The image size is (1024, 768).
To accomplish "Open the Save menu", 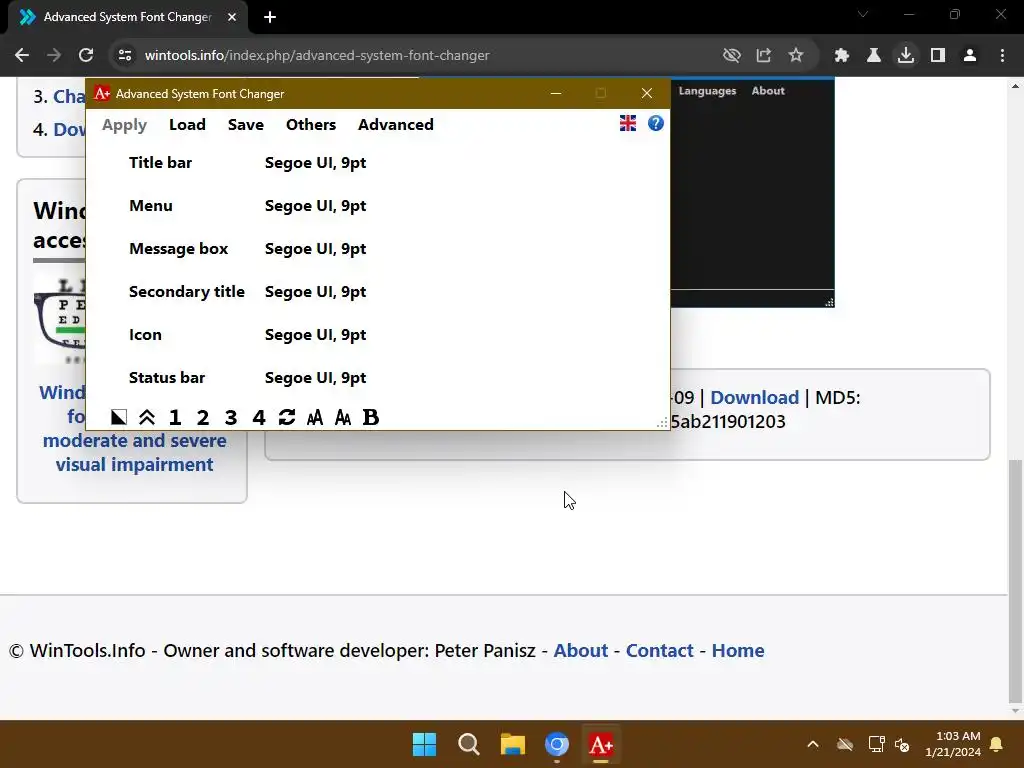I will pyautogui.click(x=246, y=125).
